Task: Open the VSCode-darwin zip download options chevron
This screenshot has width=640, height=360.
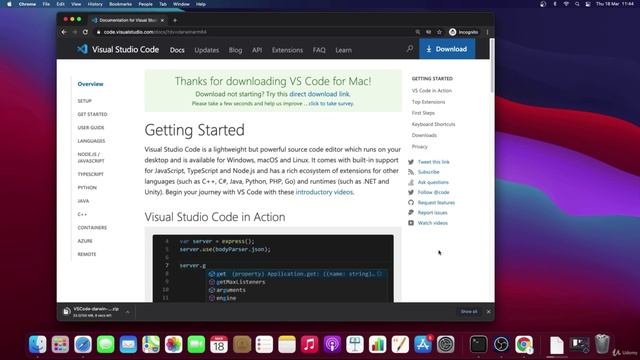Action: coord(127,312)
